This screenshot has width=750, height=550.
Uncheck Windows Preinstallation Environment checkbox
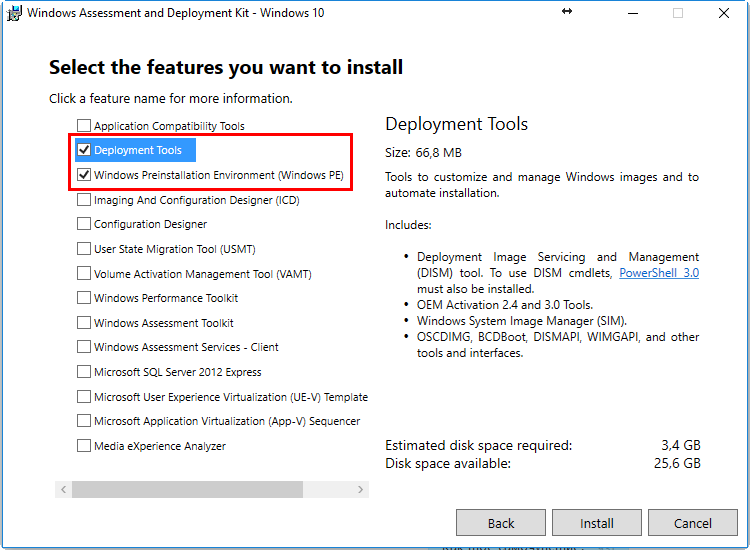click(x=84, y=175)
